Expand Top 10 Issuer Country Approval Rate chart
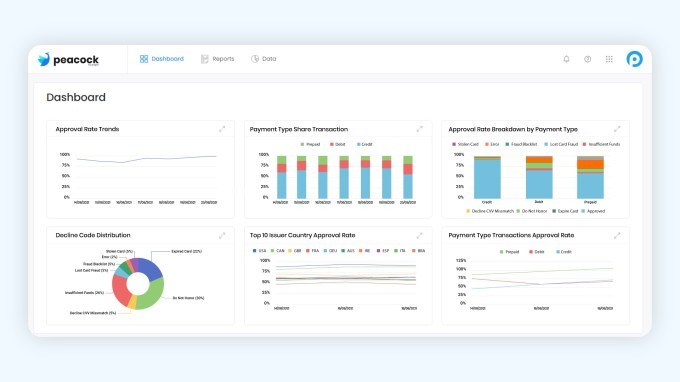 [419, 235]
